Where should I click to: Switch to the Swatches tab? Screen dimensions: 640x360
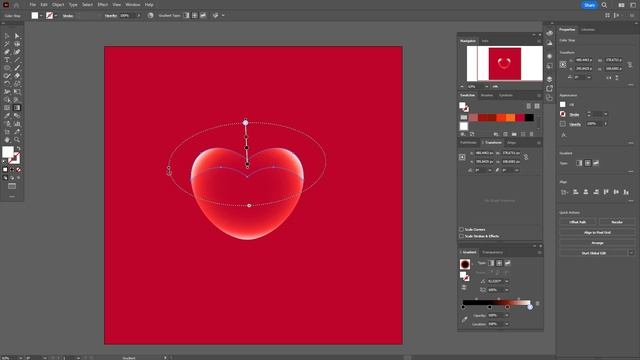coord(468,95)
